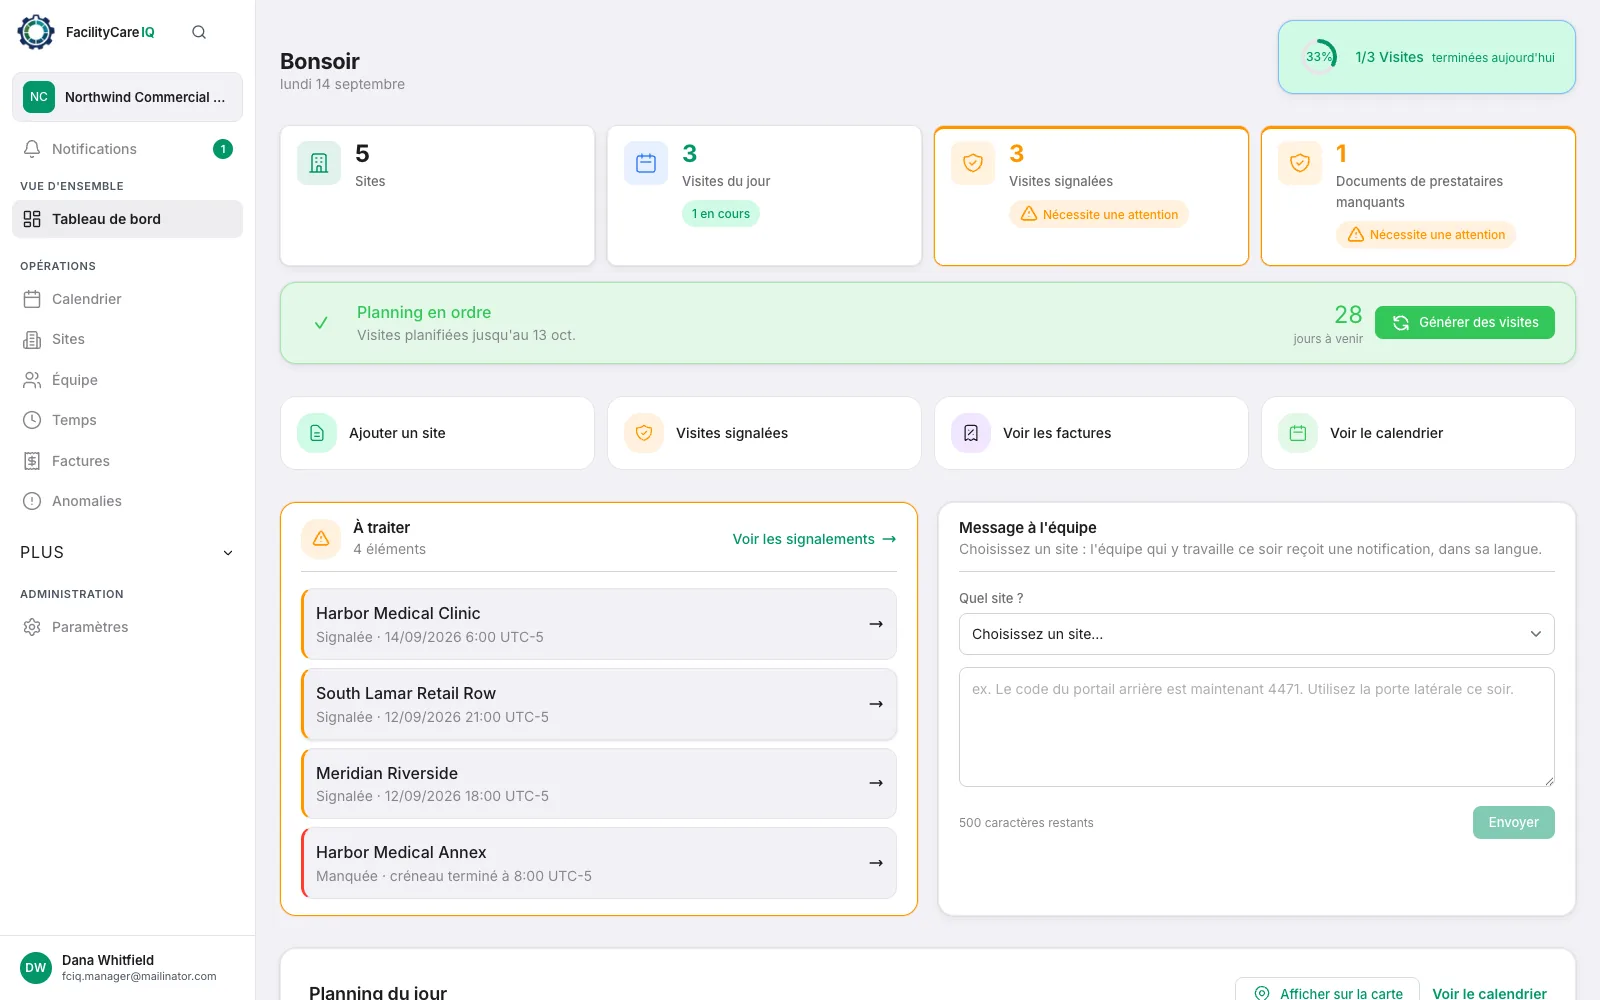Viewport: 1600px width, 1000px height.
Task: Focus the team message text area
Action: coord(1257,727)
